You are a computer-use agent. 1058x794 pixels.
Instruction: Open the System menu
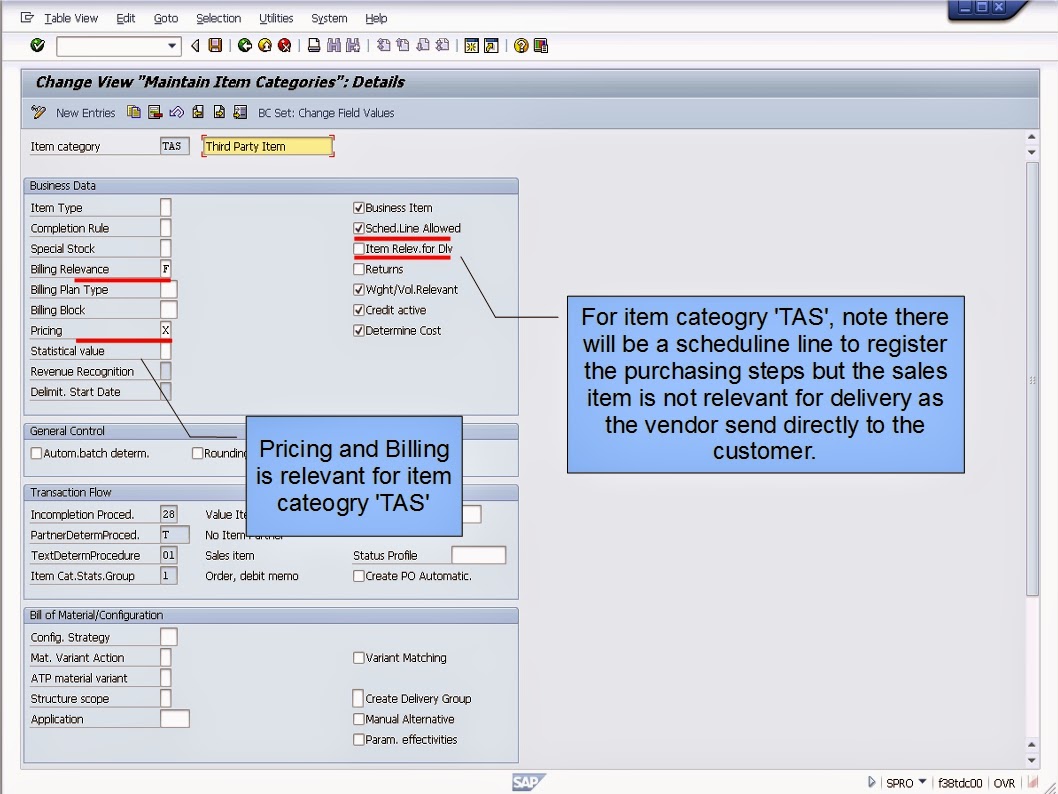(330, 17)
